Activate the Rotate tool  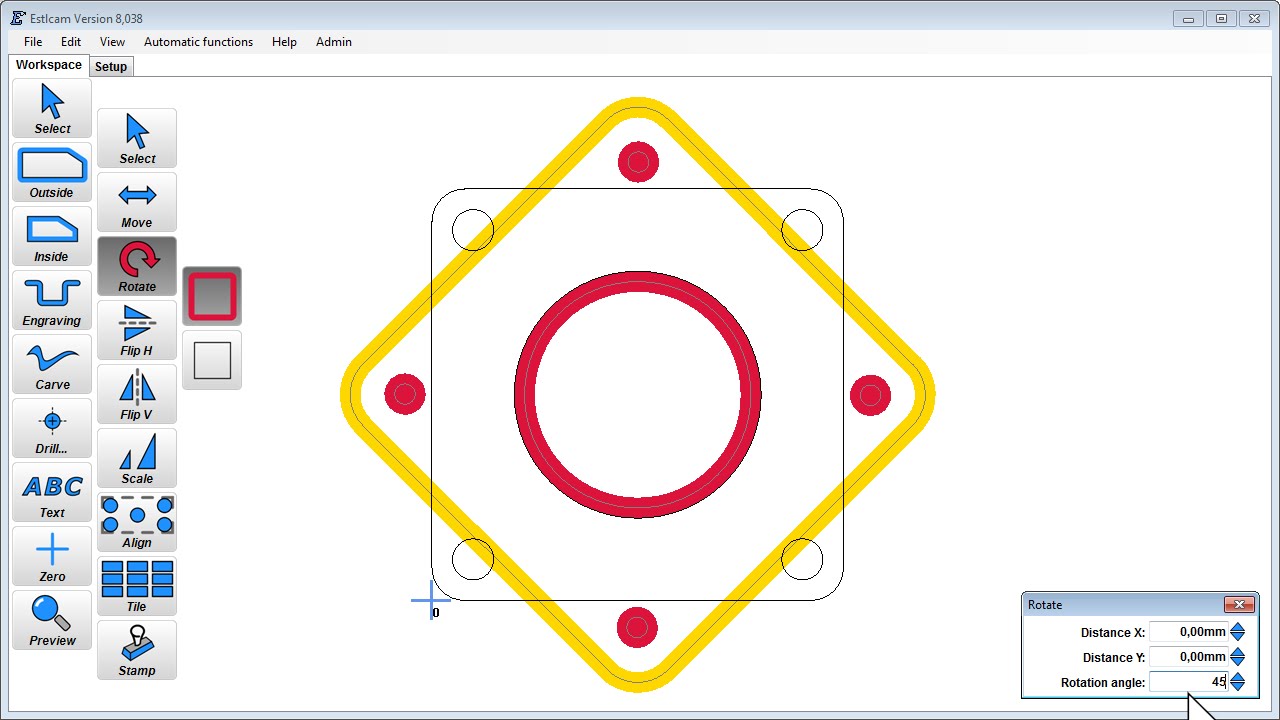tap(137, 266)
